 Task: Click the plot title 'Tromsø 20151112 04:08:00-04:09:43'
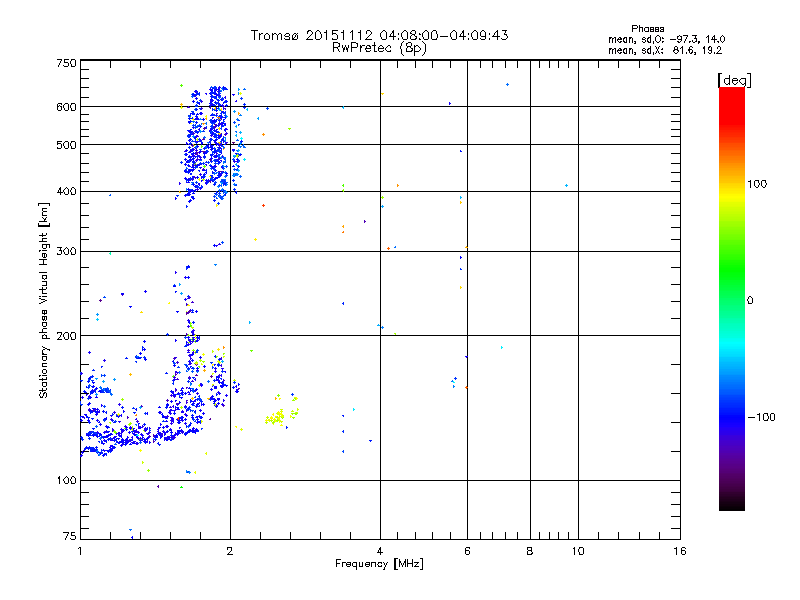click(x=379, y=35)
